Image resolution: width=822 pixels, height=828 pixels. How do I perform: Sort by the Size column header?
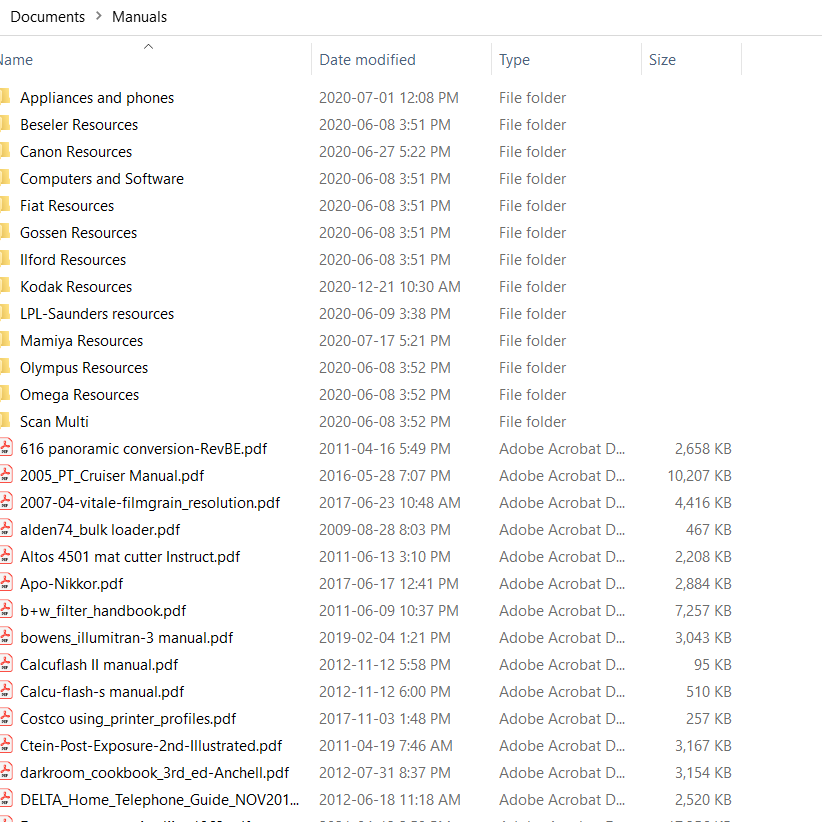(662, 60)
